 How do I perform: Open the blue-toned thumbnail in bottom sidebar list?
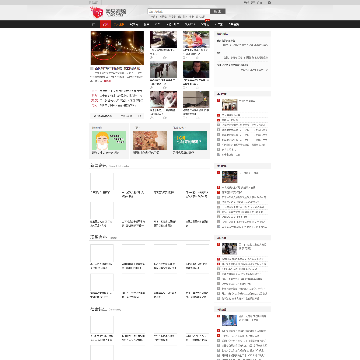[x=229, y=320]
